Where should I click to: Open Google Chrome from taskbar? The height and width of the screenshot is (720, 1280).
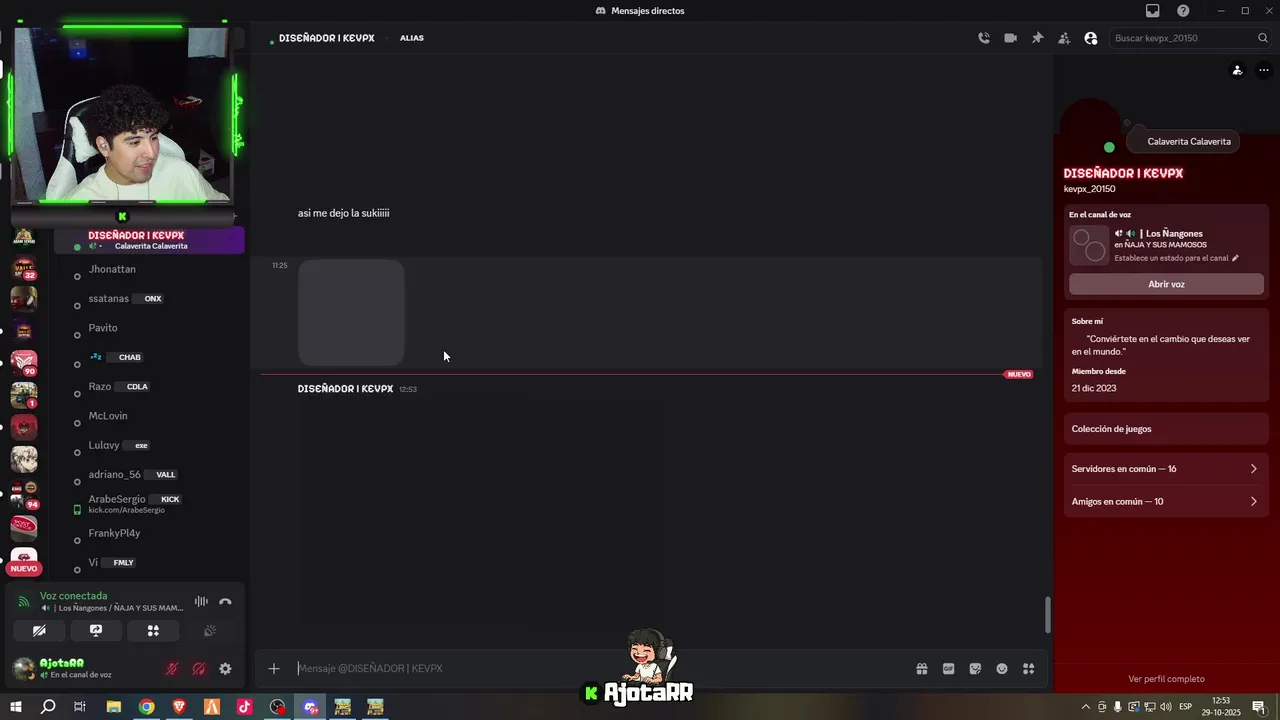[x=146, y=707]
